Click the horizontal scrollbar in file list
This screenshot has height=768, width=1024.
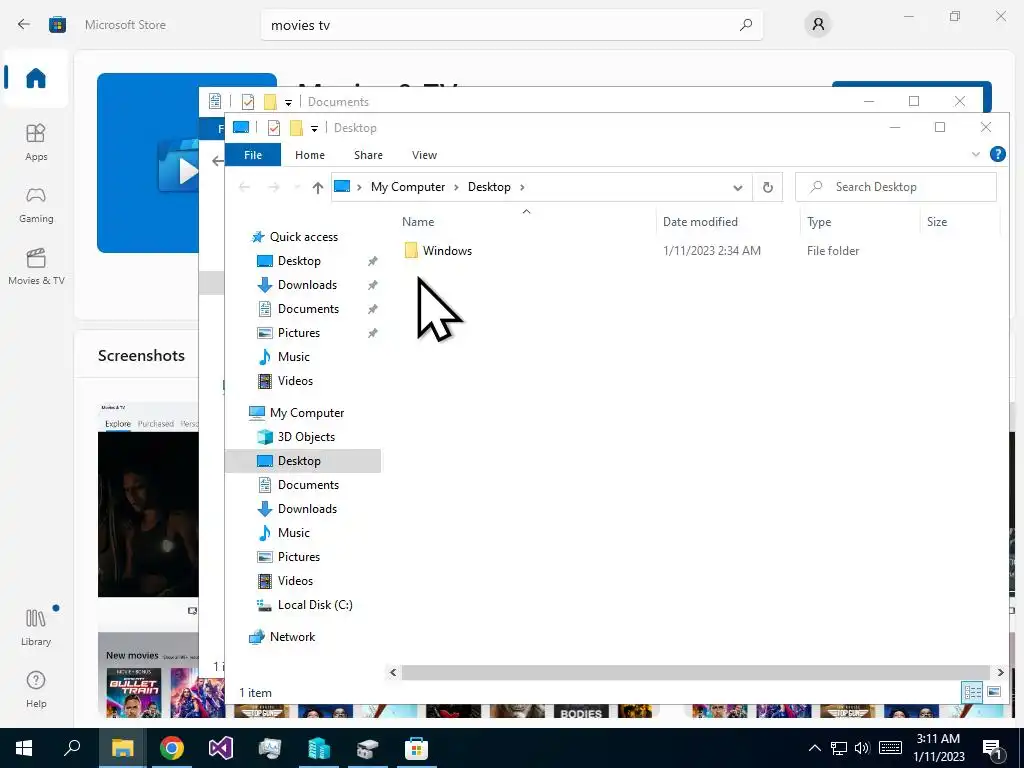tap(696, 672)
